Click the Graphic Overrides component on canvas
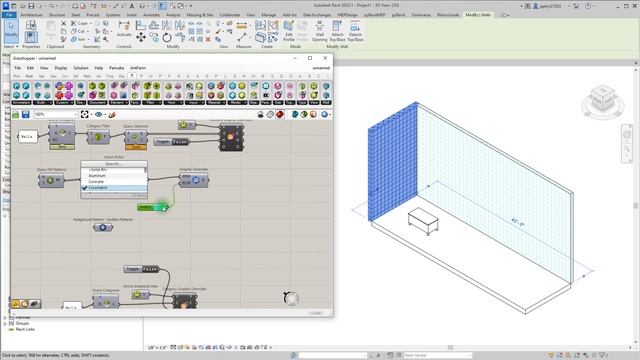The height and width of the screenshot is (360, 640). (194, 180)
